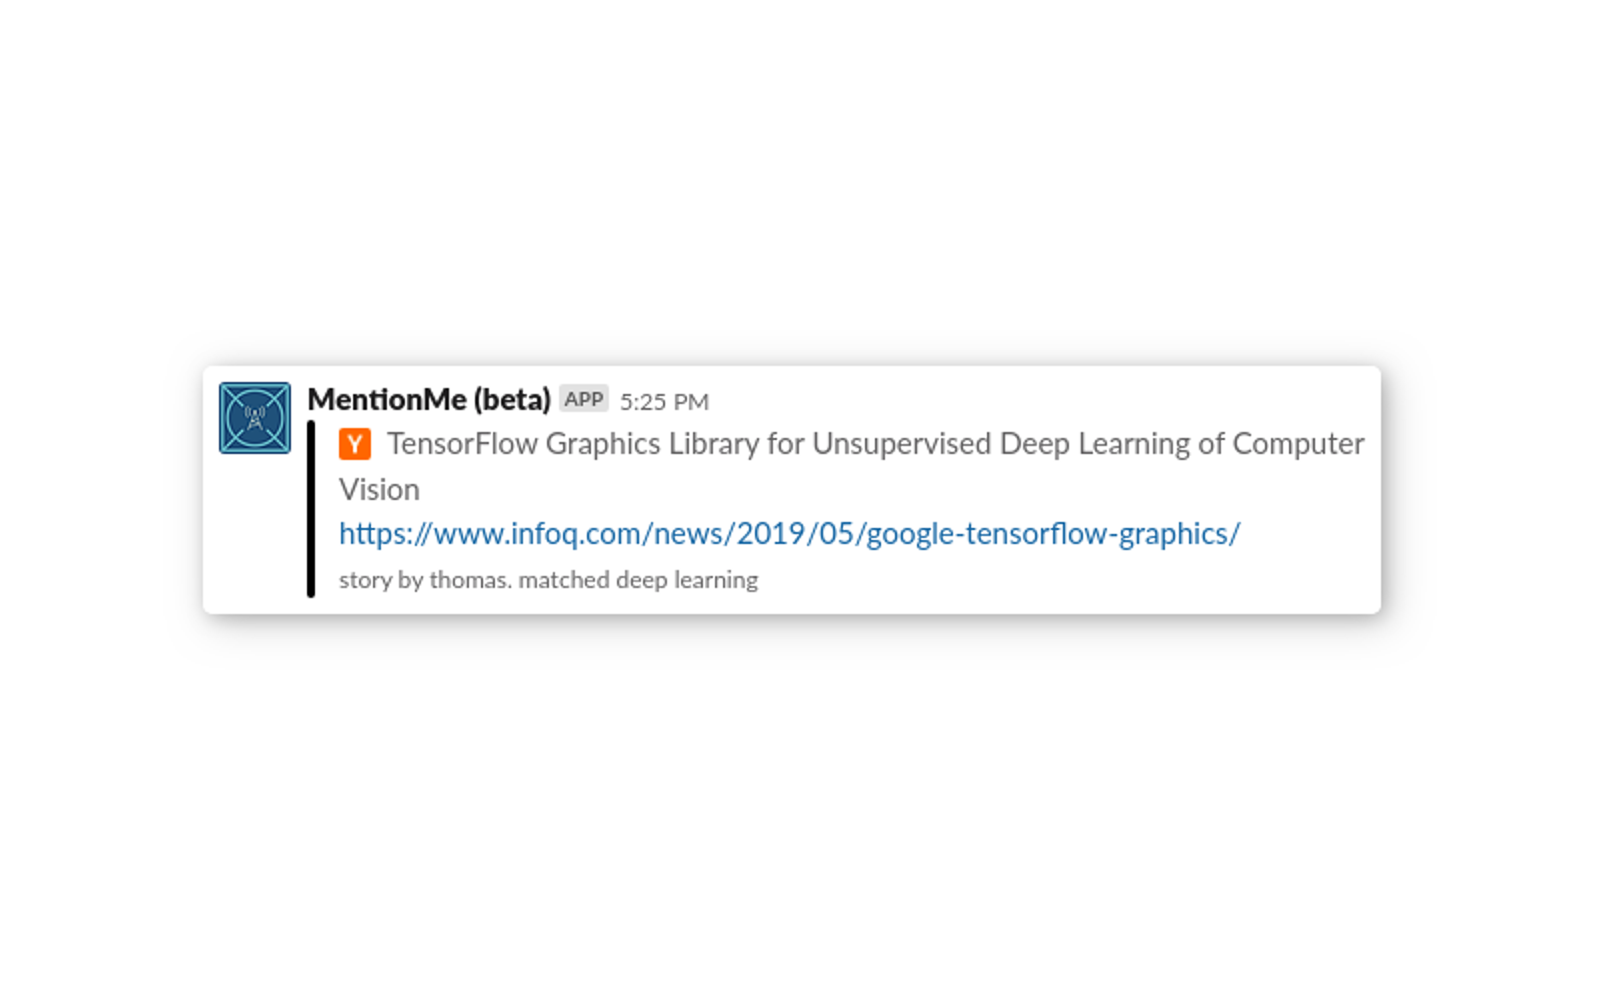This screenshot has height=1000, width=1600.
Task: Click the black attachment bar on left
Action: (x=311, y=510)
